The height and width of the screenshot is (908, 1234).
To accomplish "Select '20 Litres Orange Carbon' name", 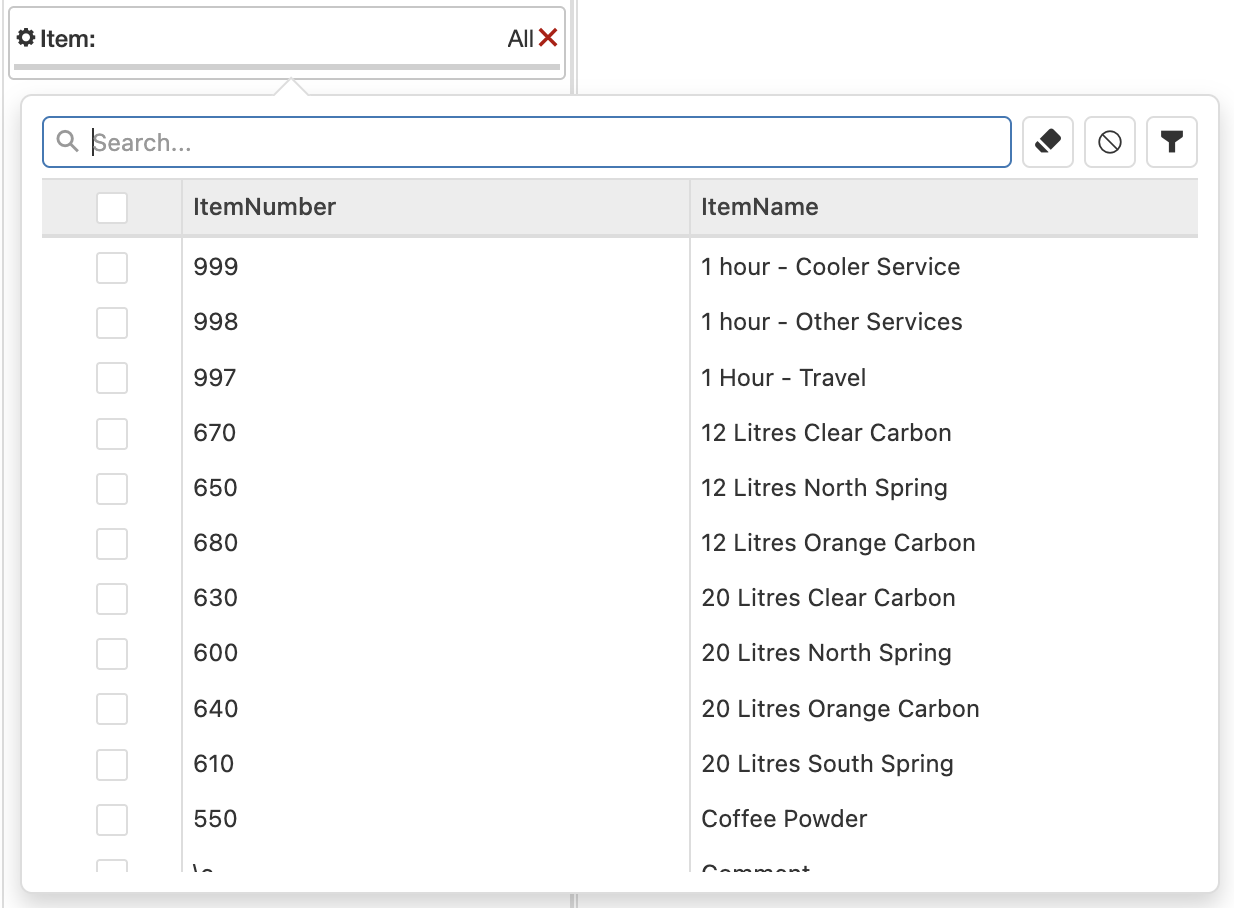I will [841, 709].
